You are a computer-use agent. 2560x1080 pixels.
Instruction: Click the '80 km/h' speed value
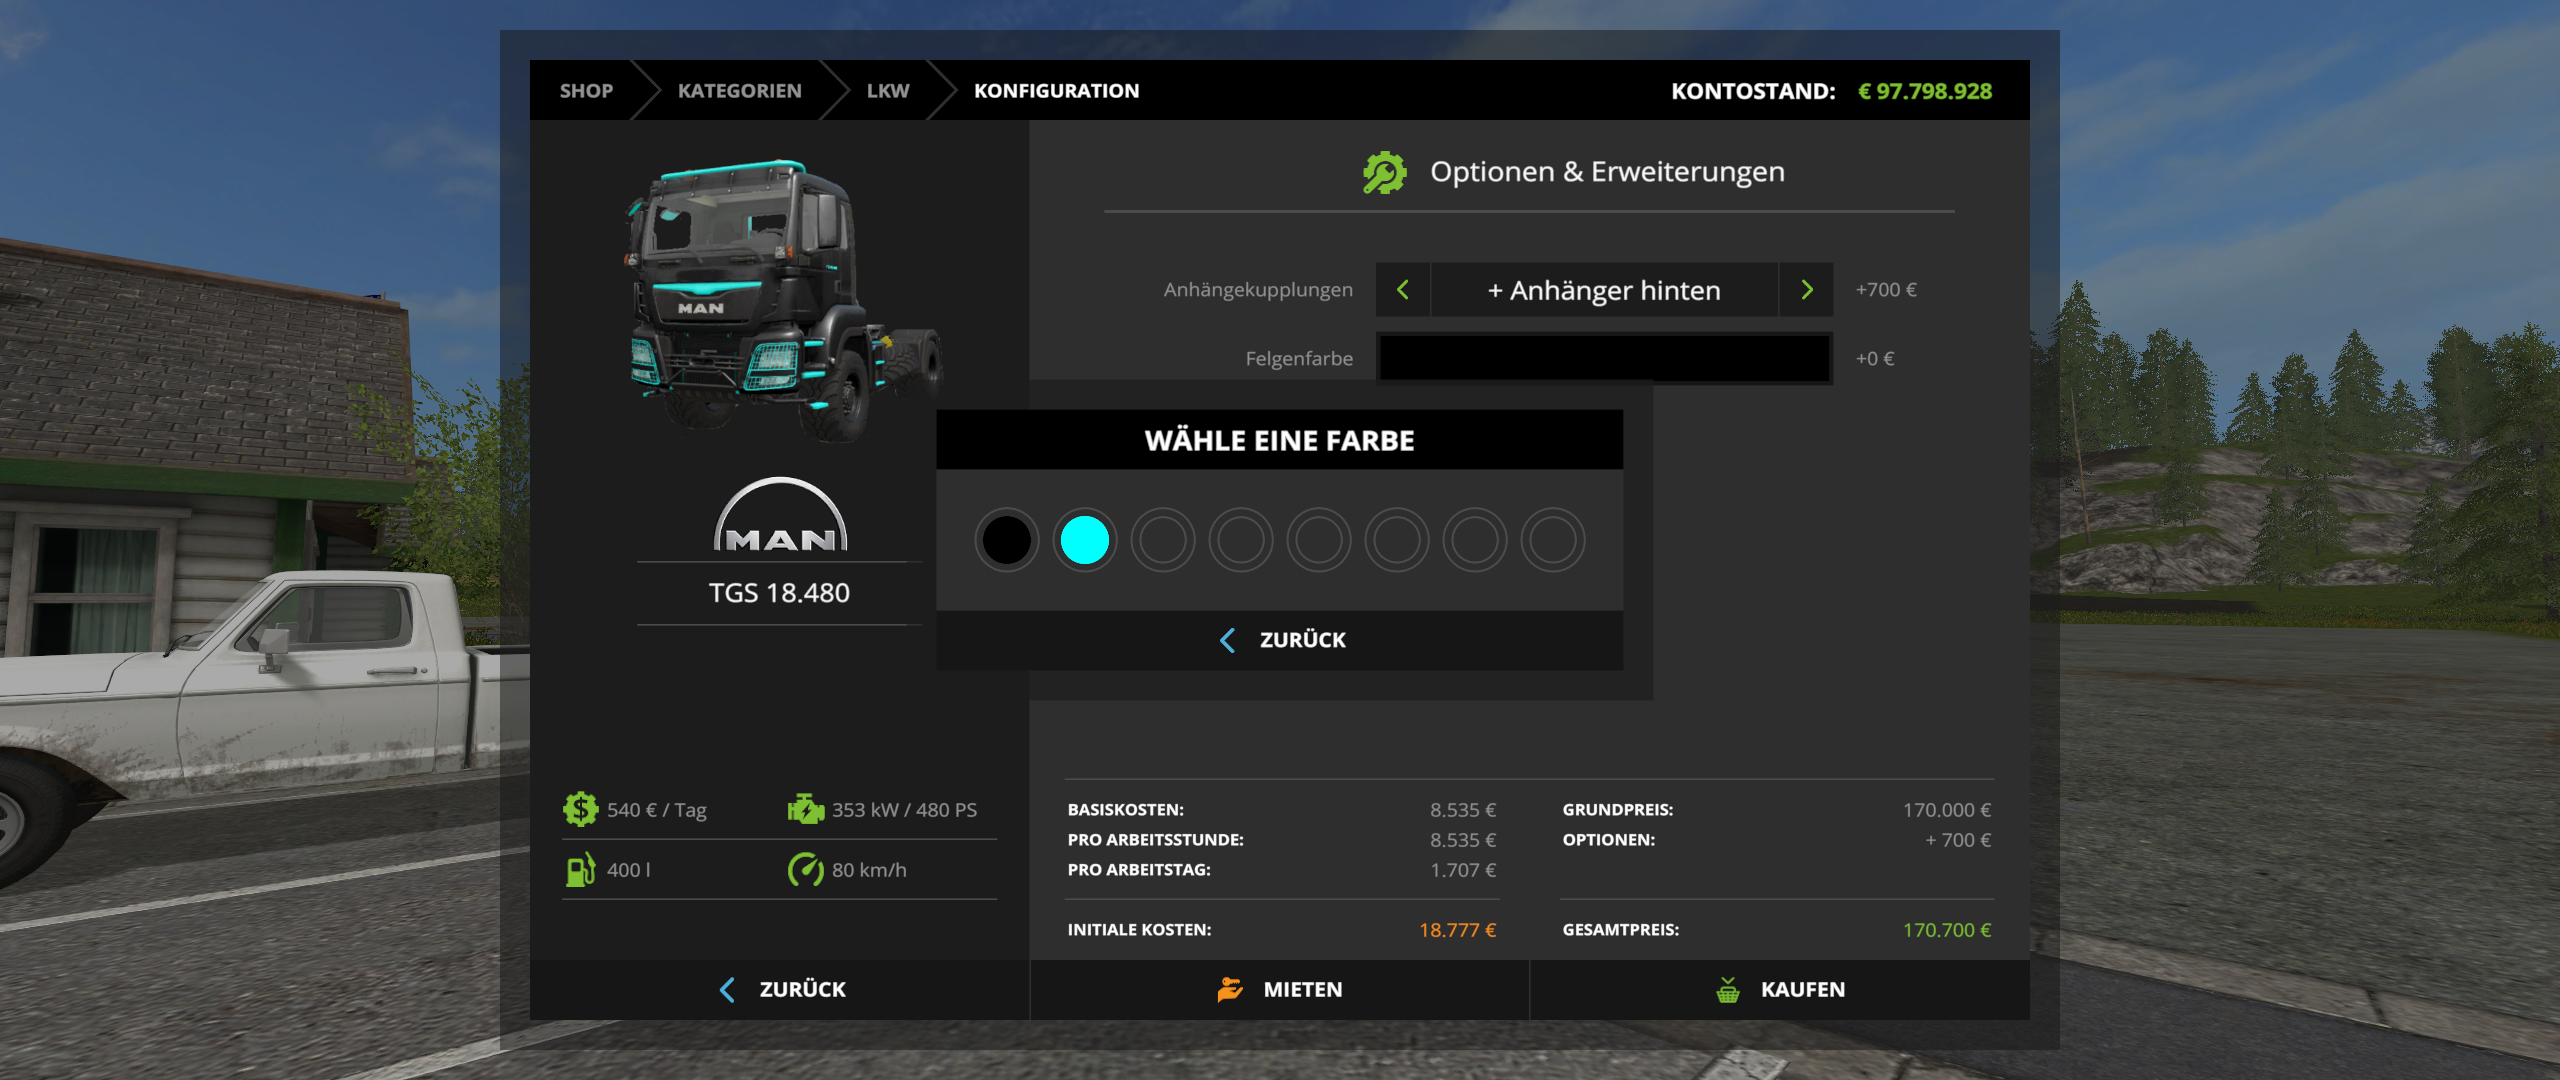coord(869,870)
